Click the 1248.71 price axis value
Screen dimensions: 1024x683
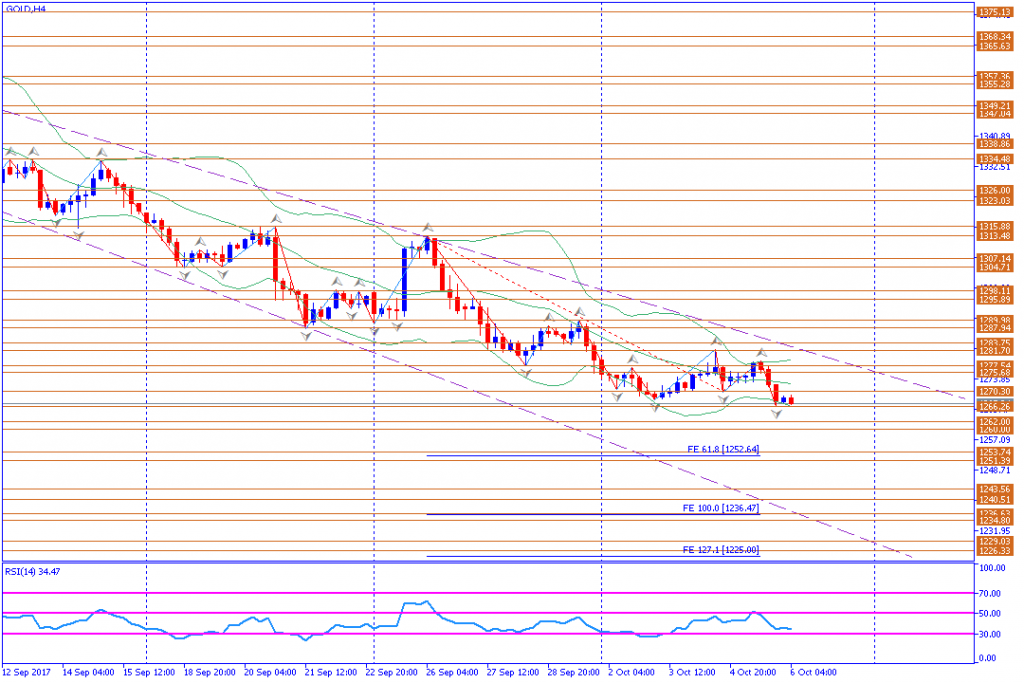tap(995, 470)
